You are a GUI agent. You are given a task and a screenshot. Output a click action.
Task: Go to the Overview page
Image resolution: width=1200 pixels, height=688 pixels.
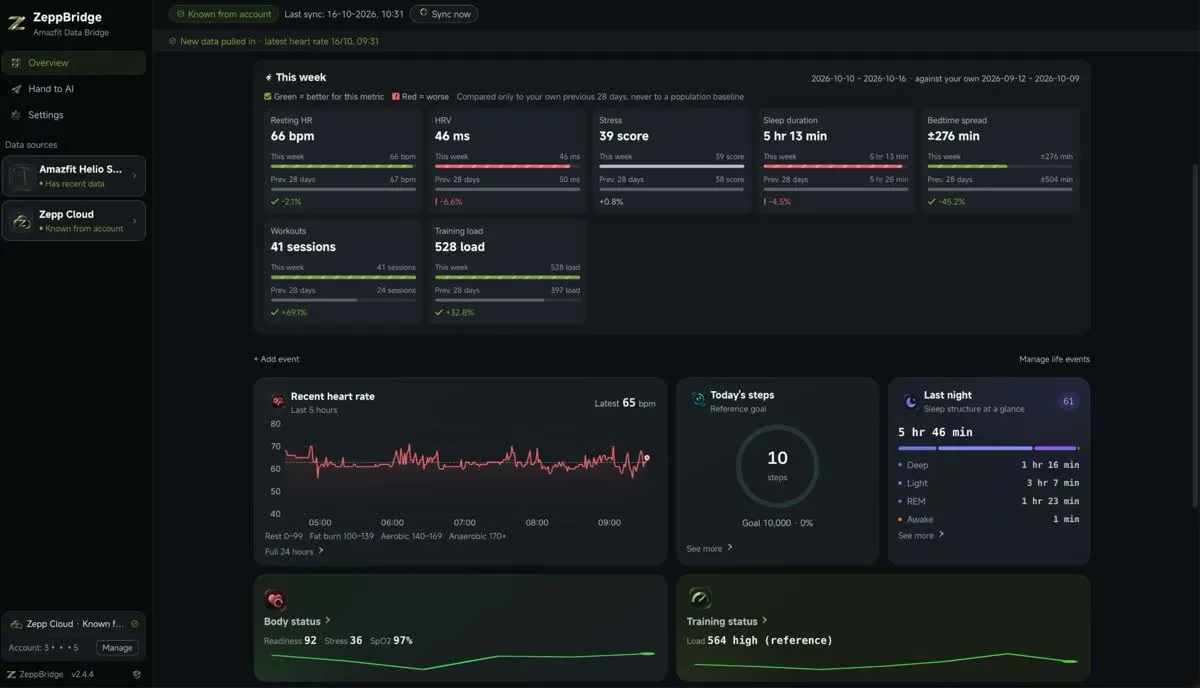tap(73, 63)
